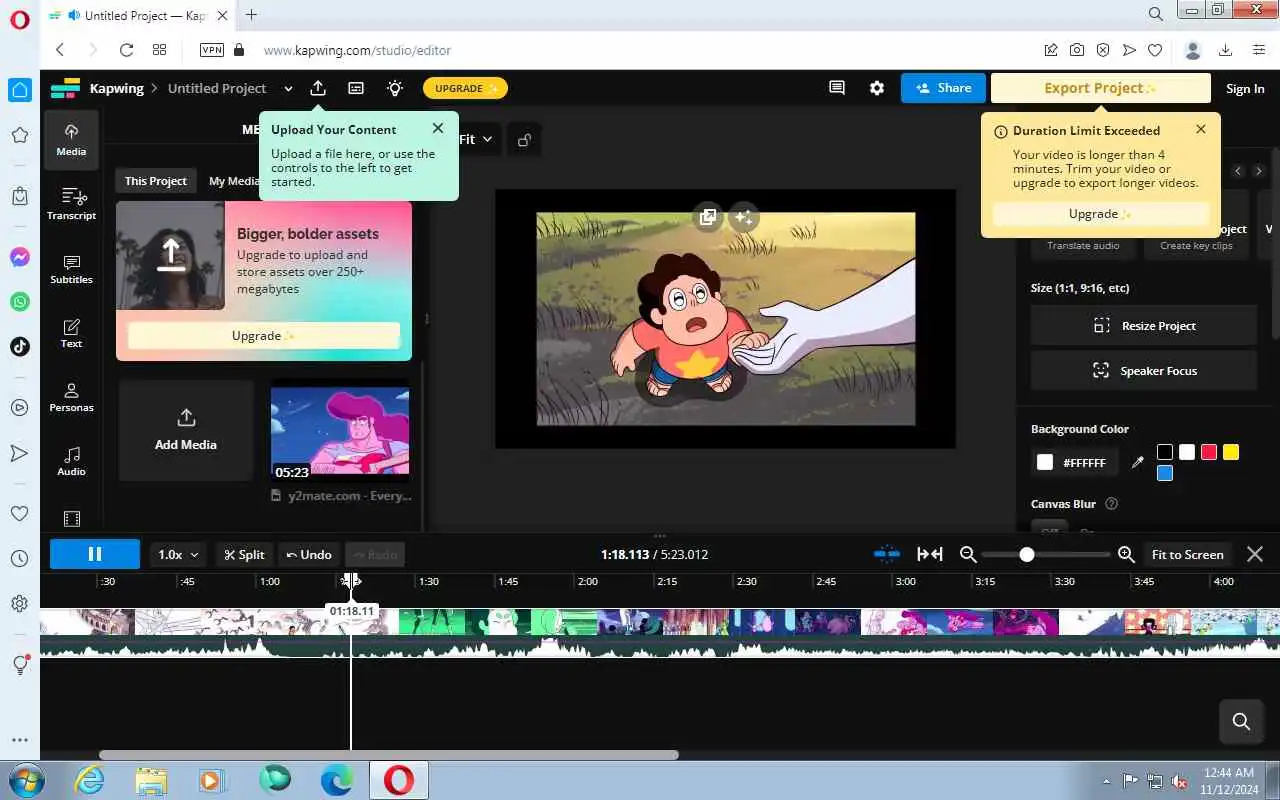Open the 1.0x playback speed dropdown
Viewport: 1280px width, 800px height.
click(179, 554)
